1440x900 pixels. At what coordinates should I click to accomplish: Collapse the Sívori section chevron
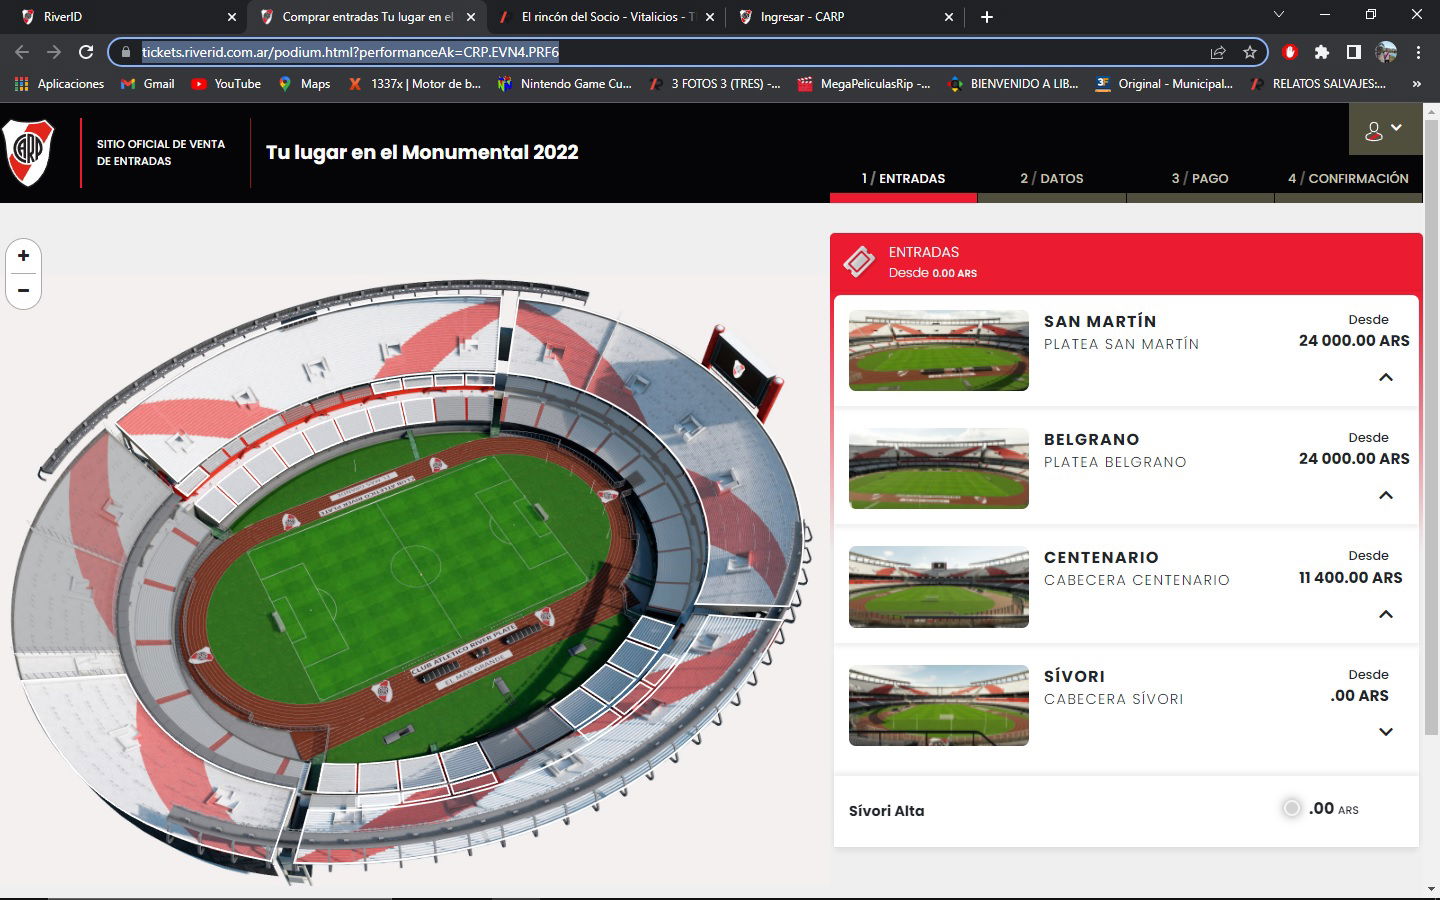(x=1386, y=732)
